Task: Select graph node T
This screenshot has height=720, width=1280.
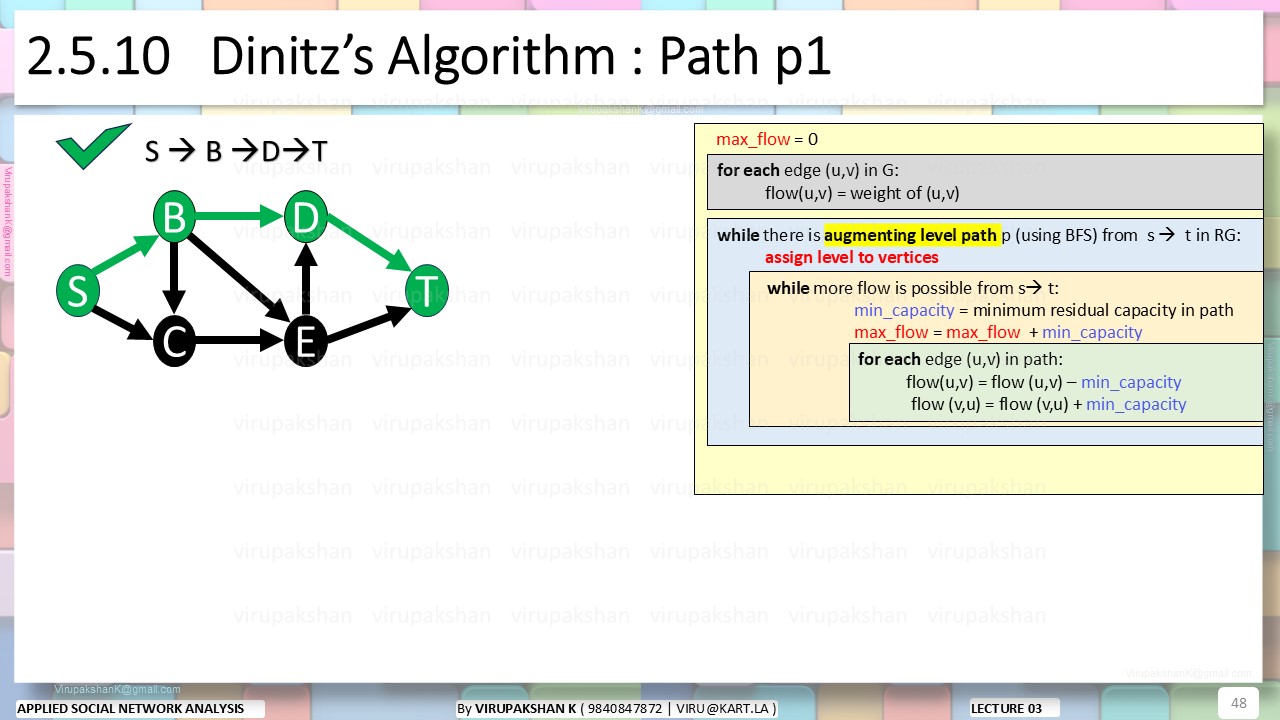Action: pos(427,291)
